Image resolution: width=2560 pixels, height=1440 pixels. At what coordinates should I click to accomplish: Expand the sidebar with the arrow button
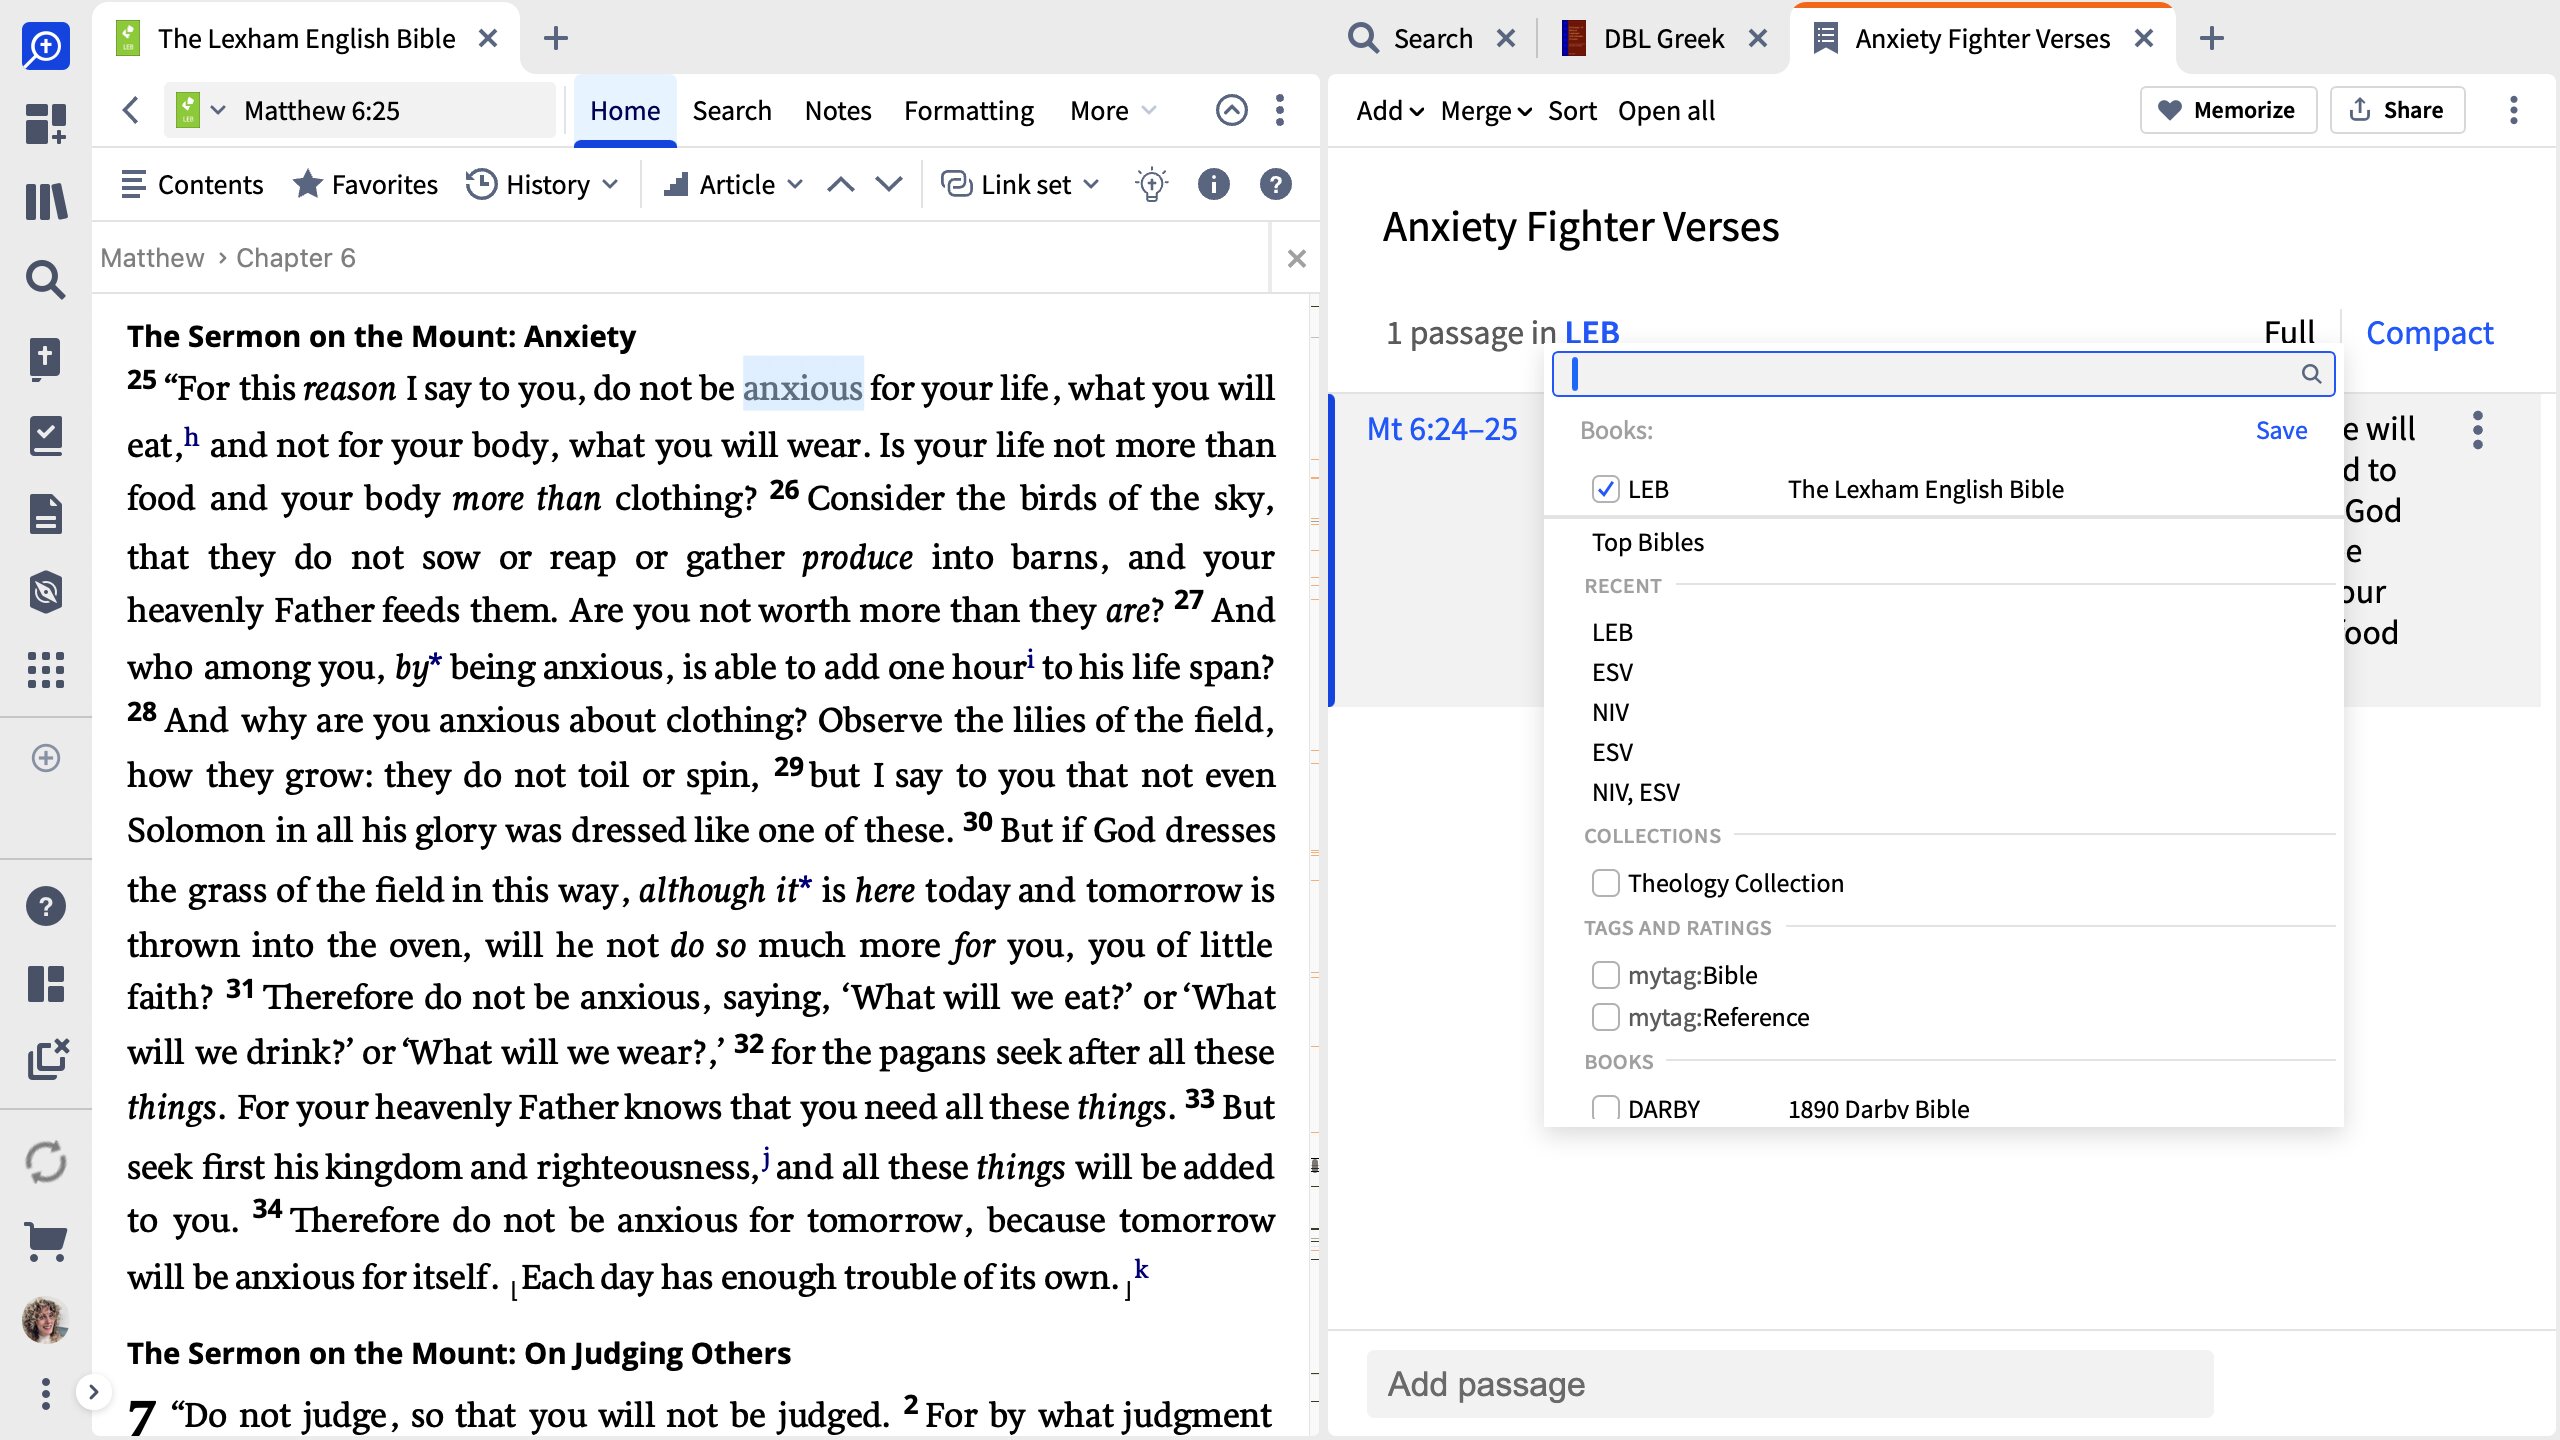93,1392
